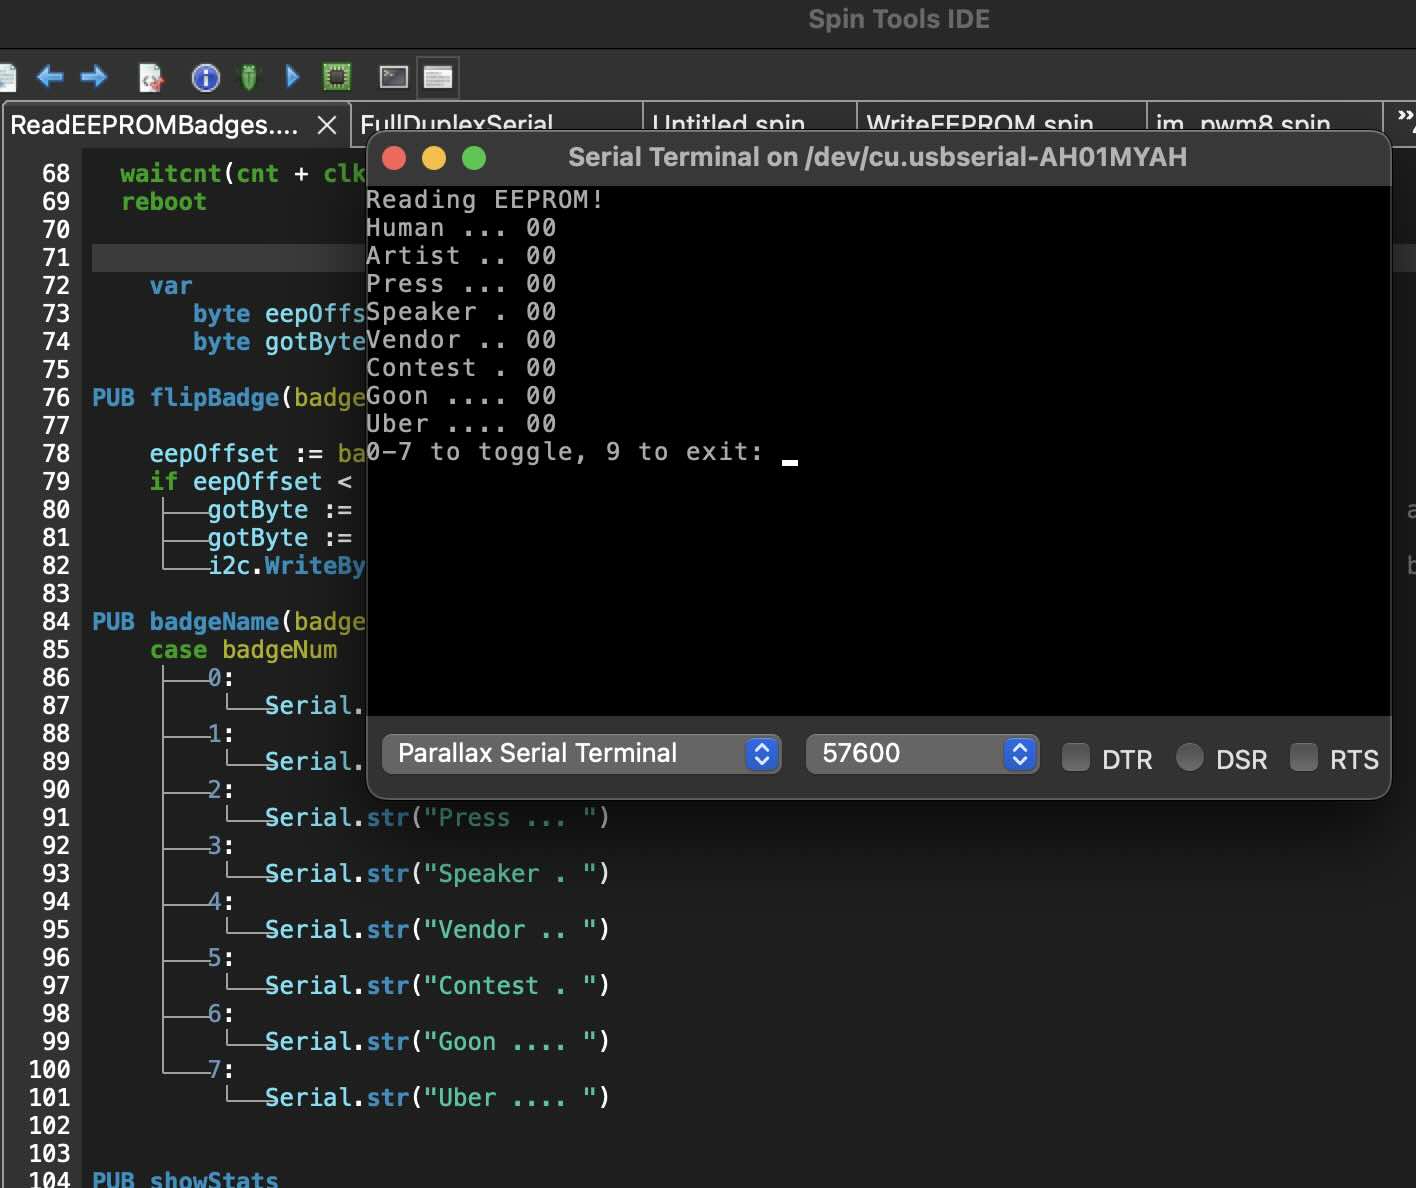Switch to the FullDuplexSerial tab
The height and width of the screenshot is (1188, 1416).
456,124
